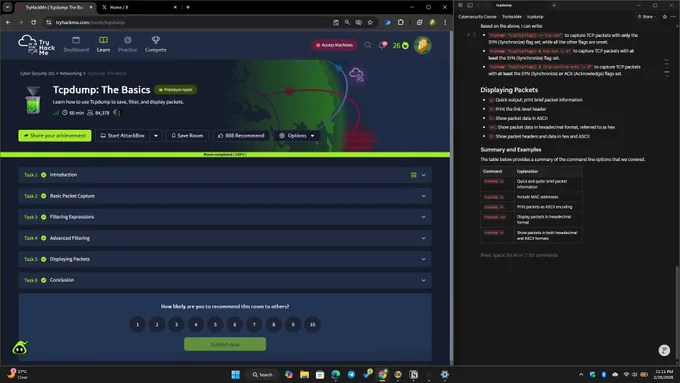Open the user profile avatar menu

pyautogui.click(x=422, y=45)
